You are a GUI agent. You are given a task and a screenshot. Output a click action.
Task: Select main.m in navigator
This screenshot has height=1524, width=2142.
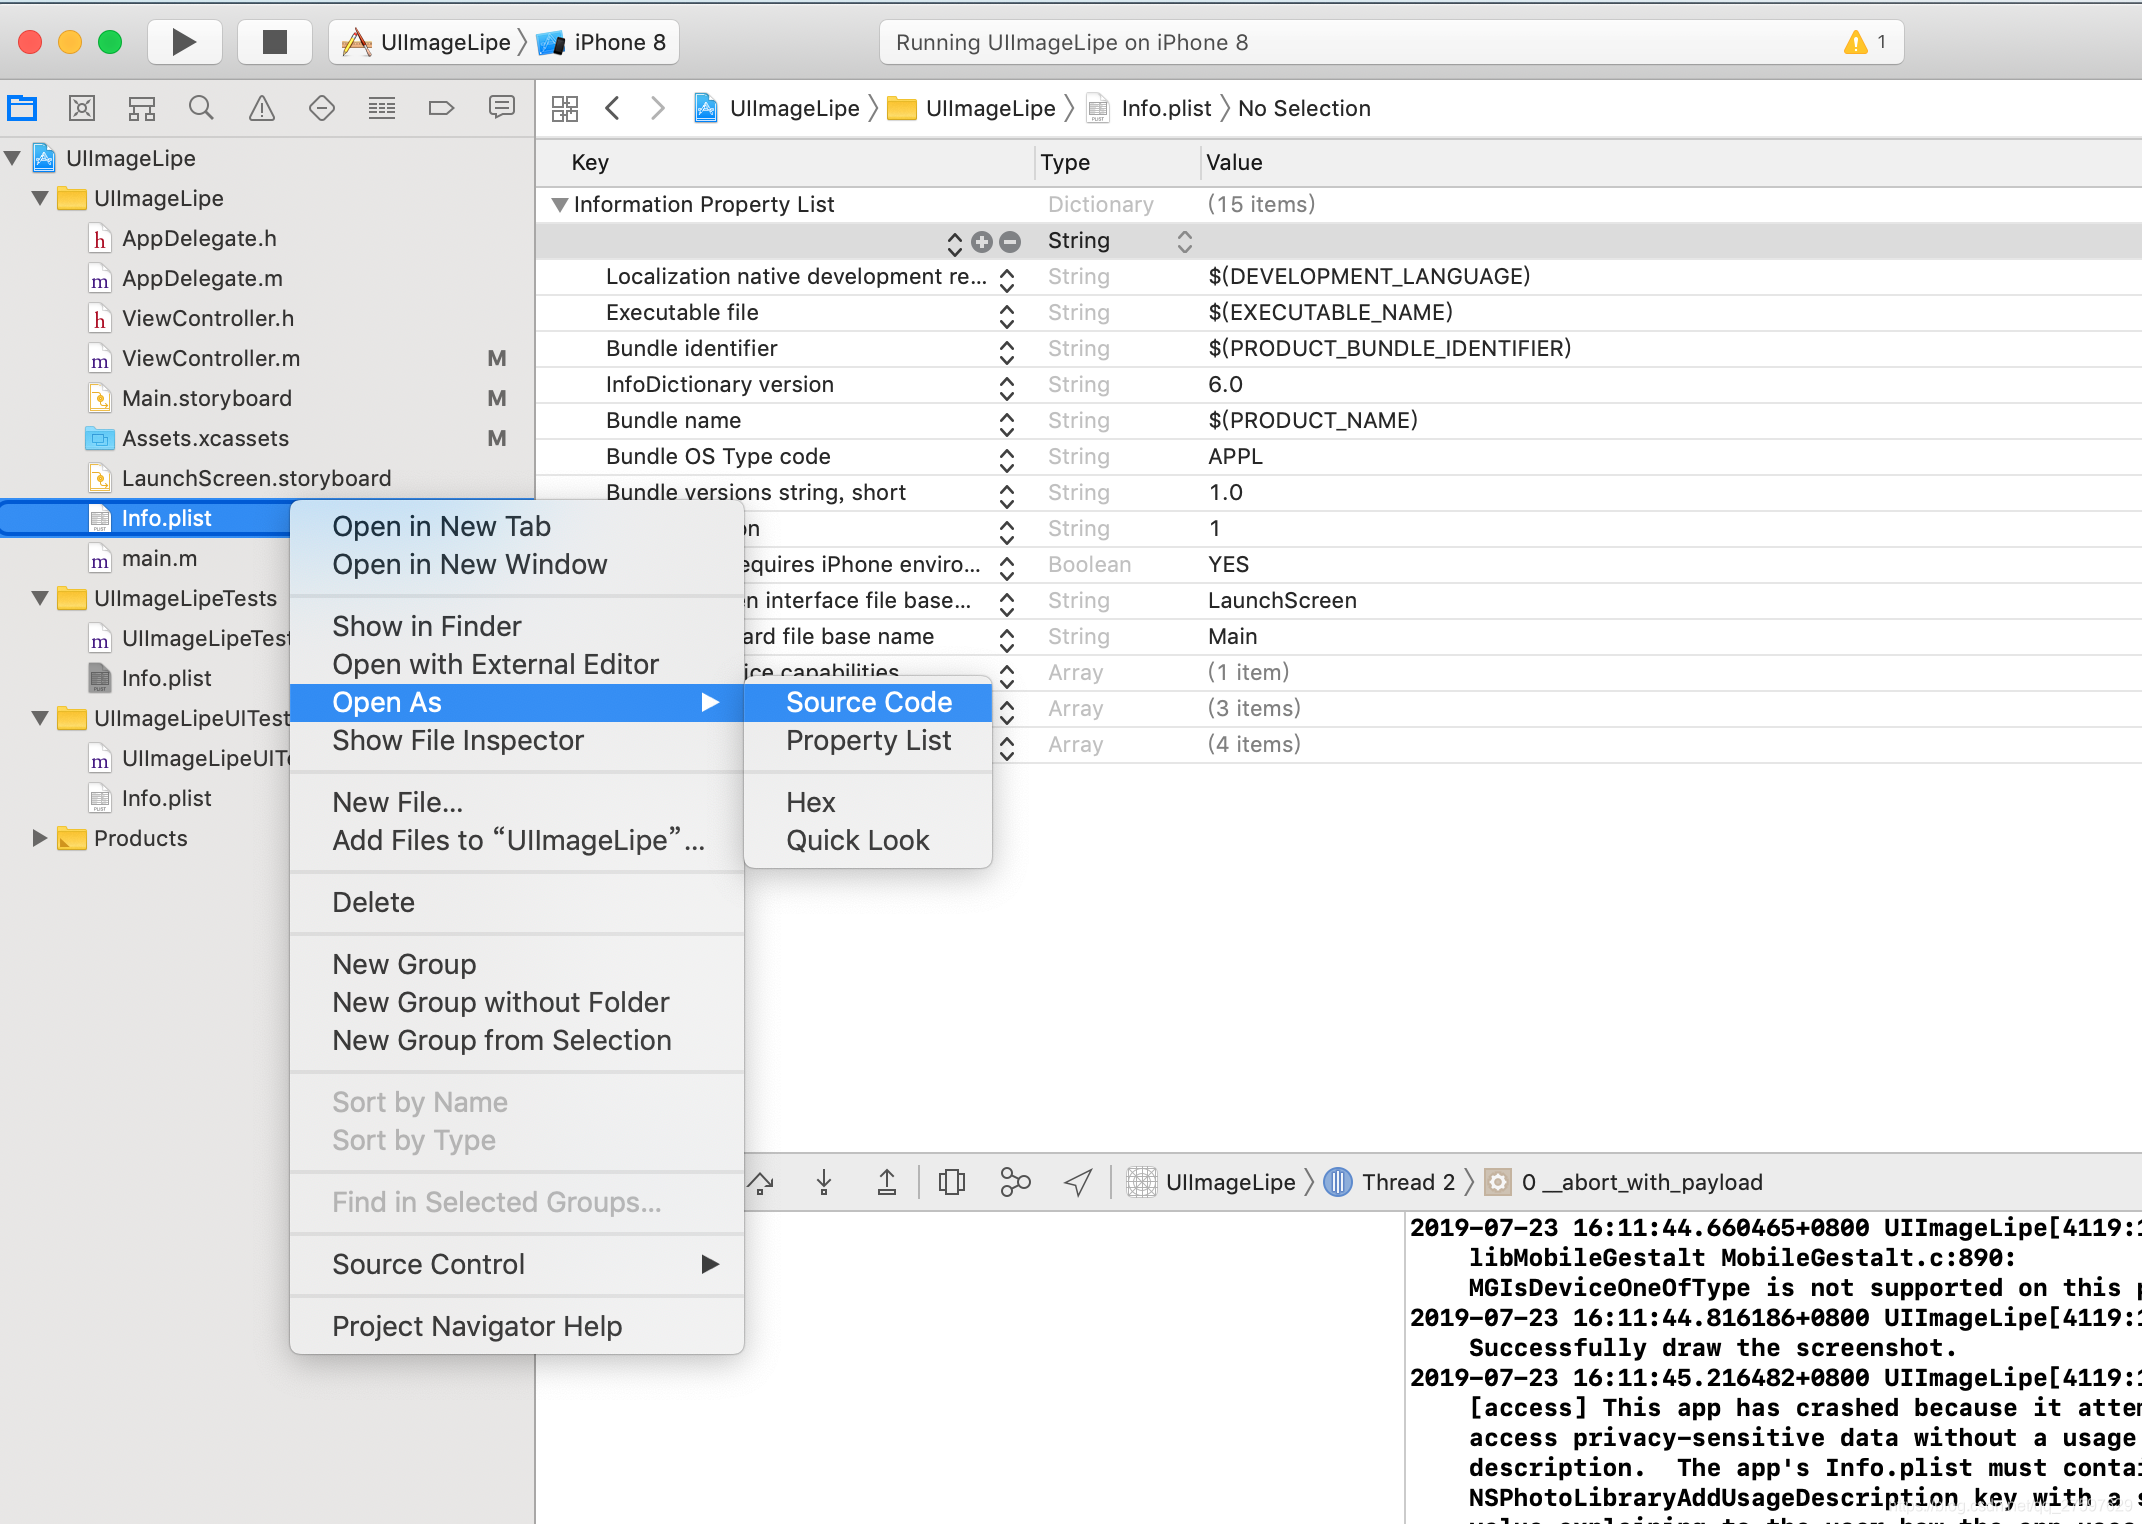[159, 558]
